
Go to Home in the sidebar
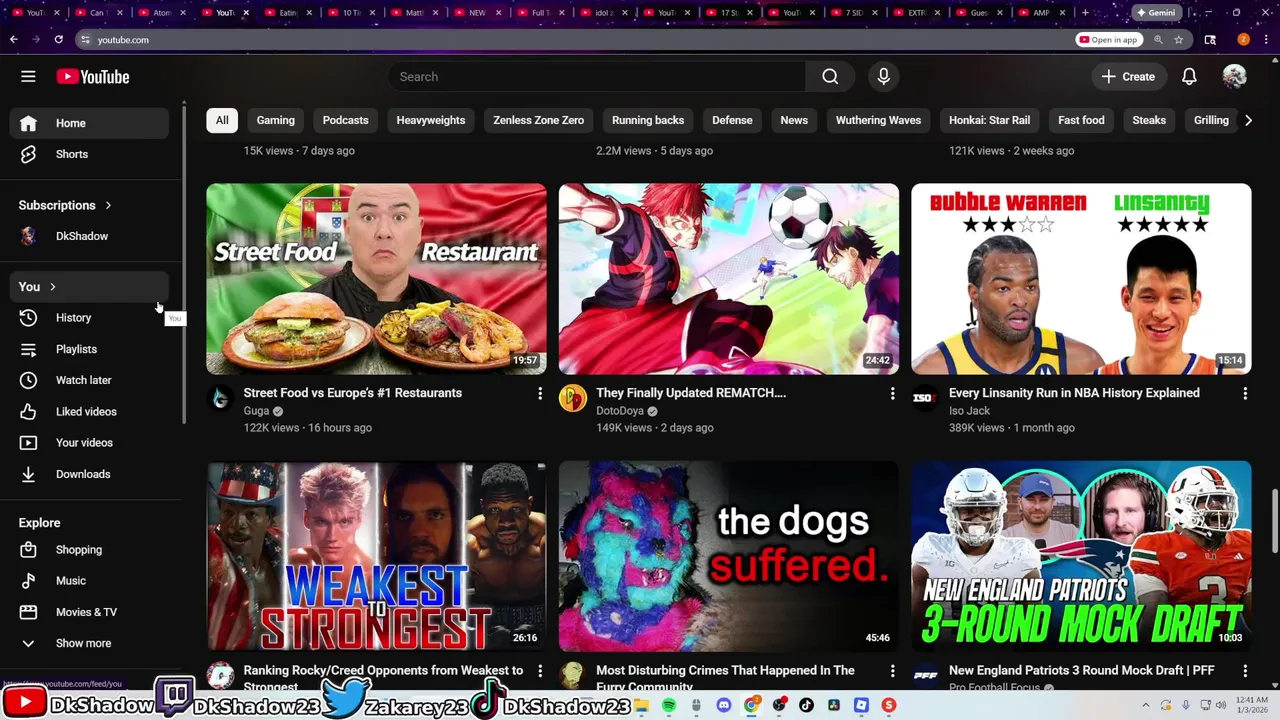pyautogui.click(x=89, y=123)
